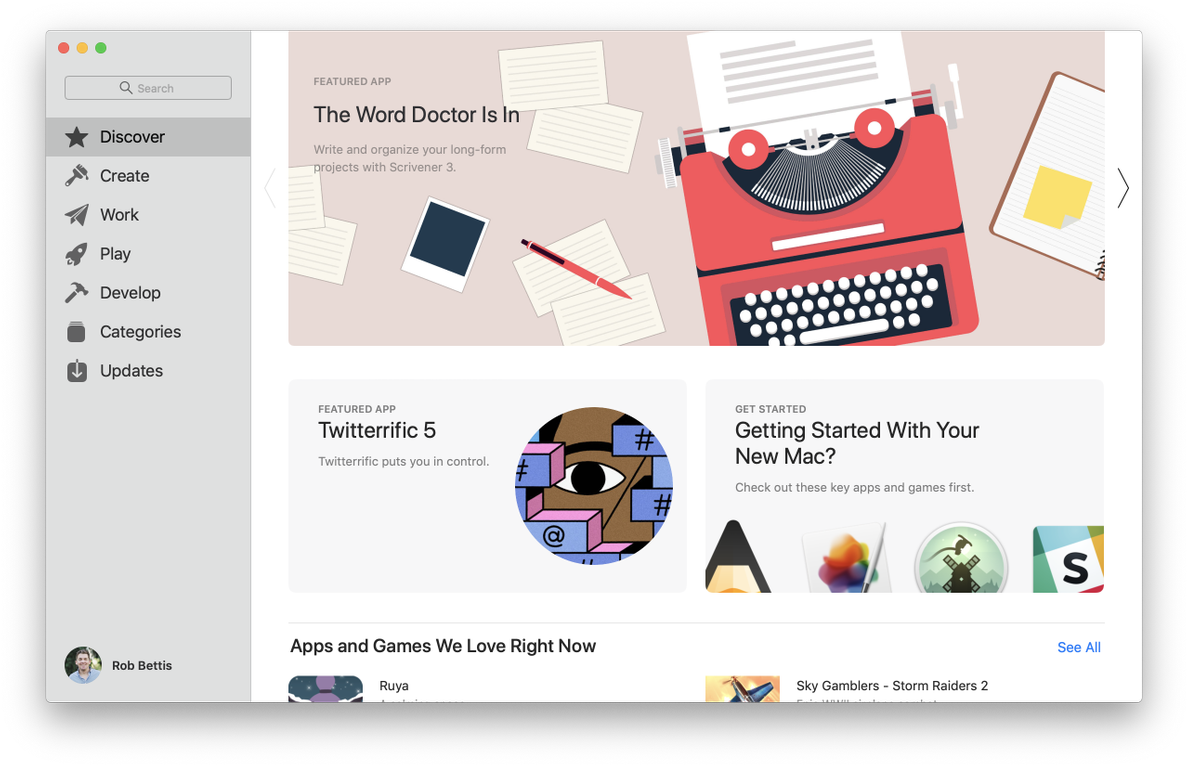
Task: Open the Alto's Odyssey windmill icon
Action: [x=961, y=559]
